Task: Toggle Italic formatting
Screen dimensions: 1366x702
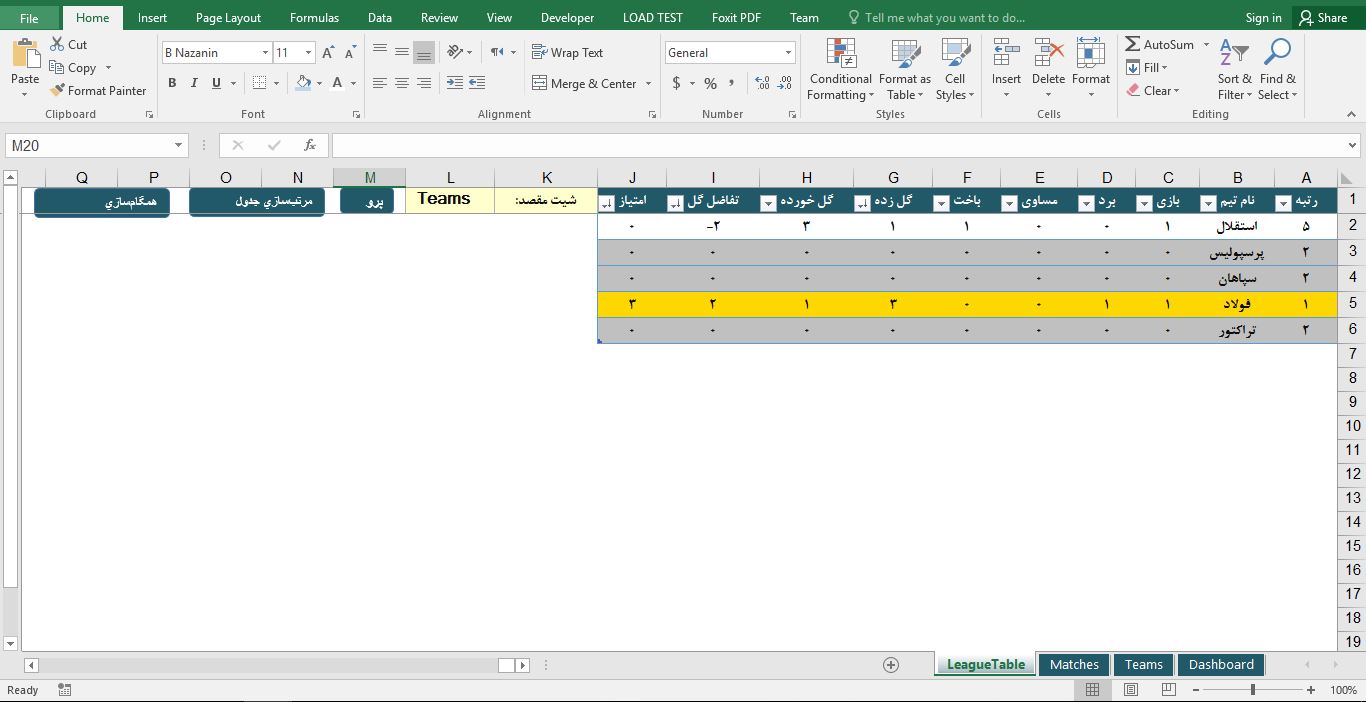Action: (x=195, y=83)
